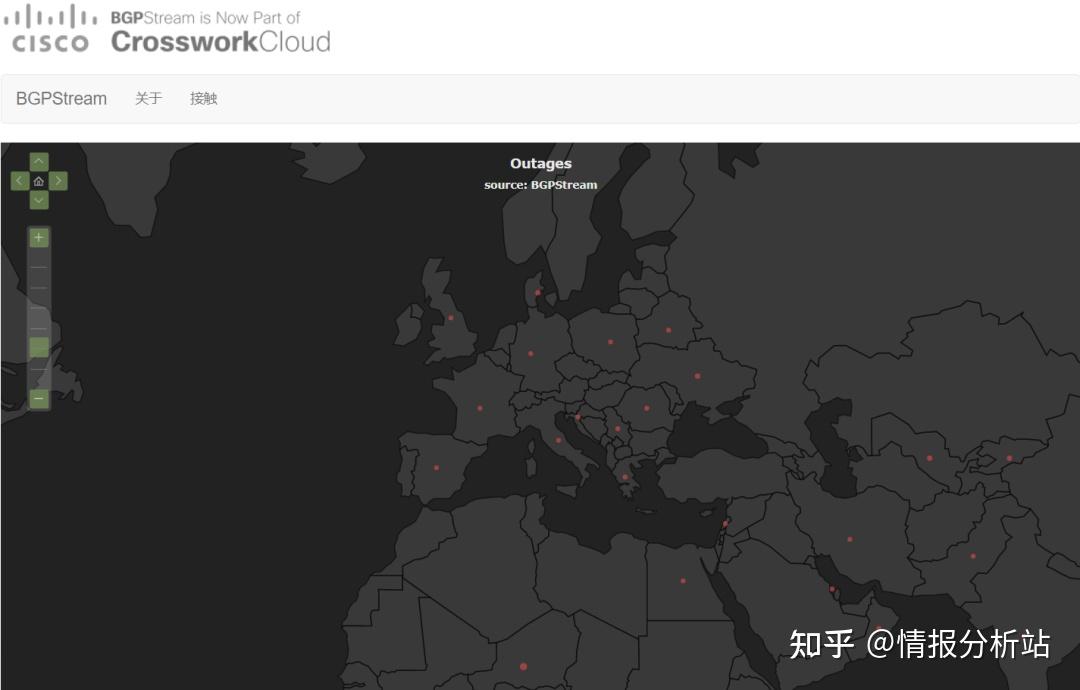Pan the map down with the arrow
The image size is (1080, 690).
pos(39,200)
